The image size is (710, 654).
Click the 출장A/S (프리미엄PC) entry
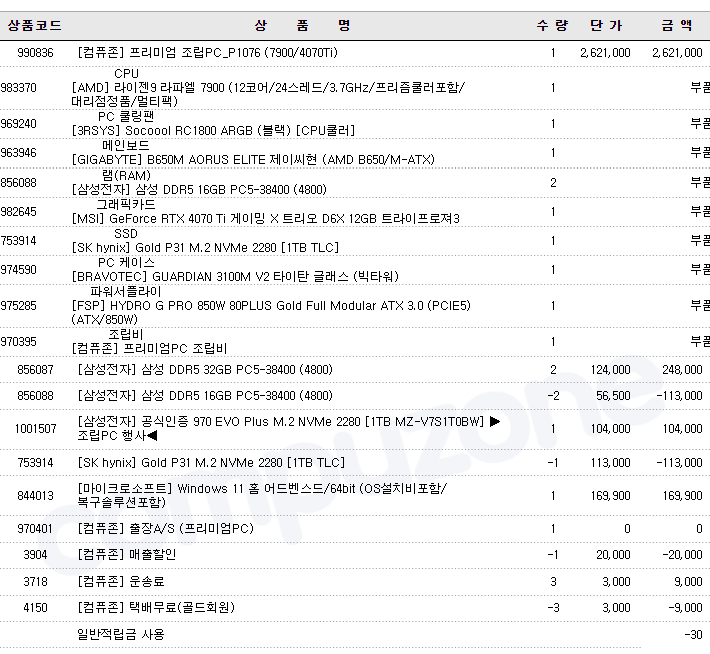pos(165,529)
